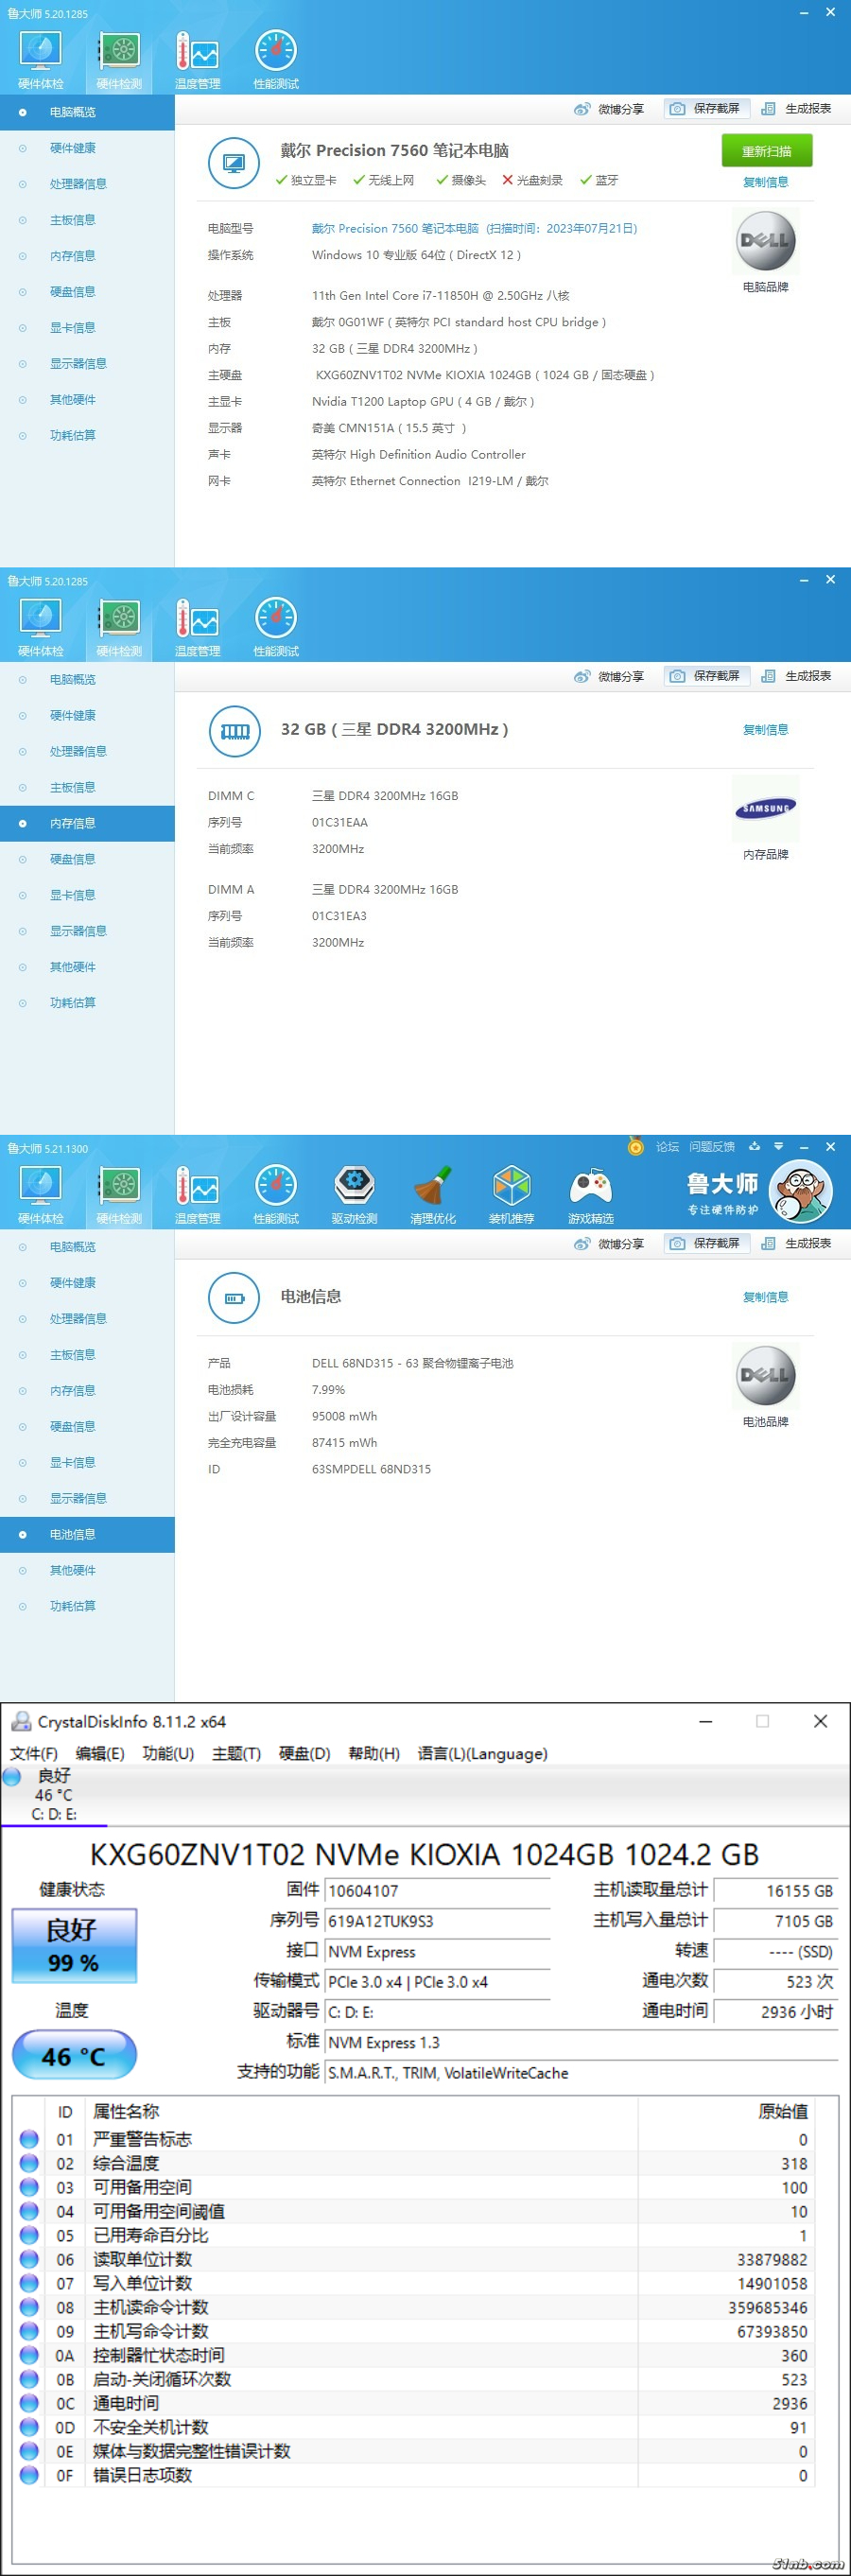This screenshot has height=2576, width=851.
Task: Open 主题(T) menu in CrystalDiskInfo
Action: click(236, 1753)
